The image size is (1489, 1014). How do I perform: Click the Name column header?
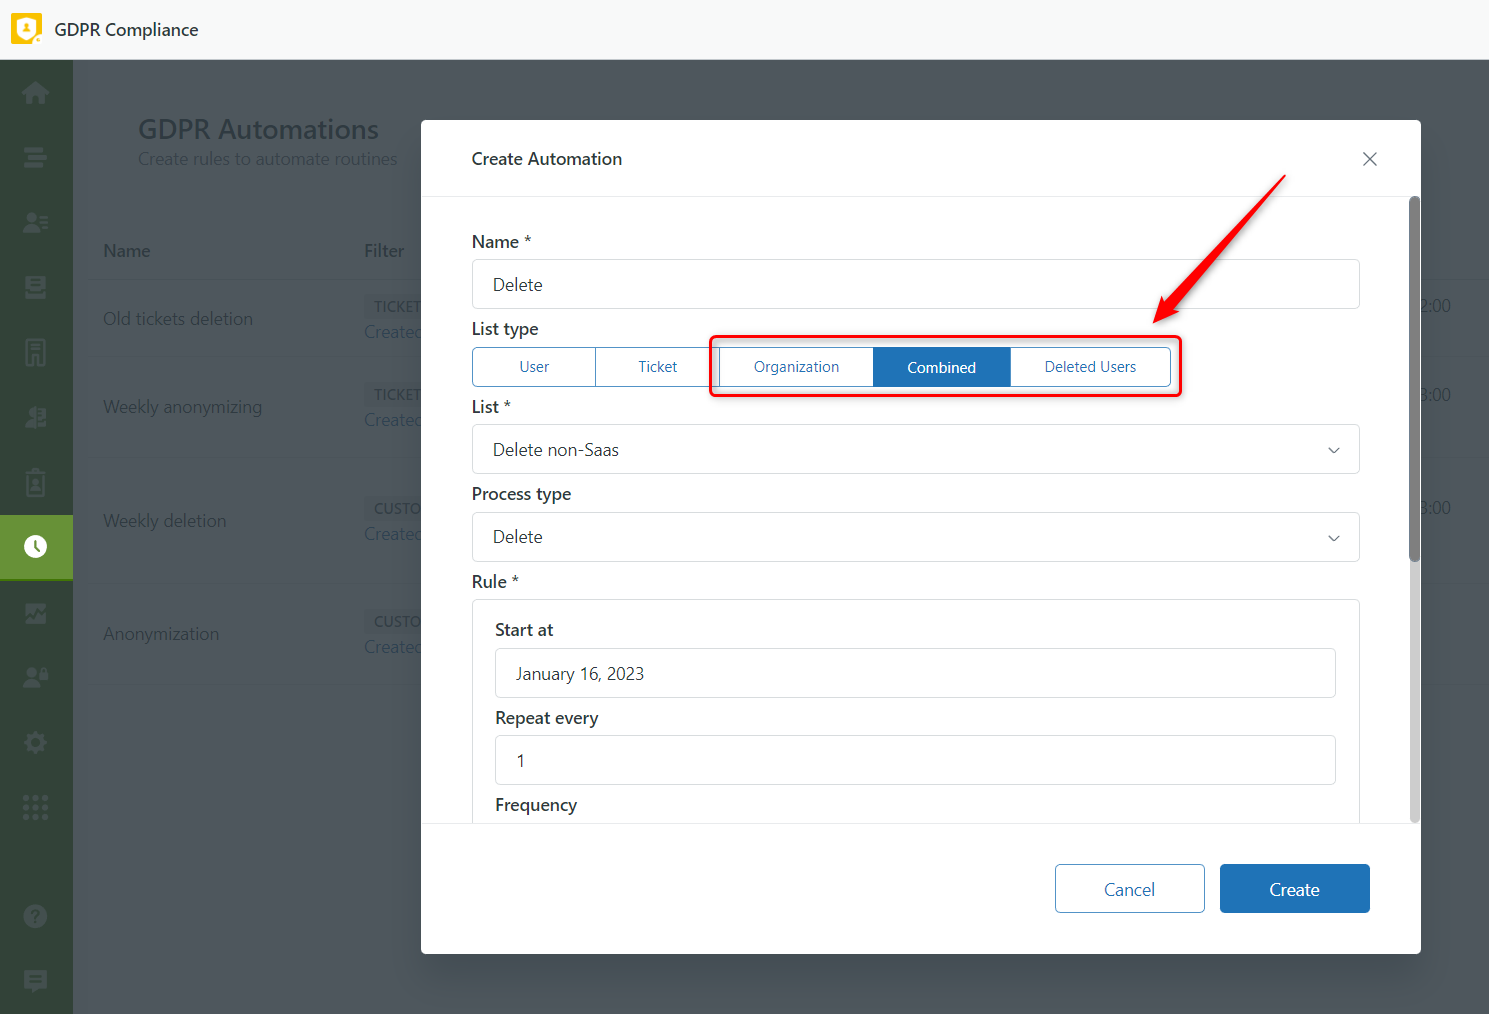pyautogui.click(x=127, y=251)
